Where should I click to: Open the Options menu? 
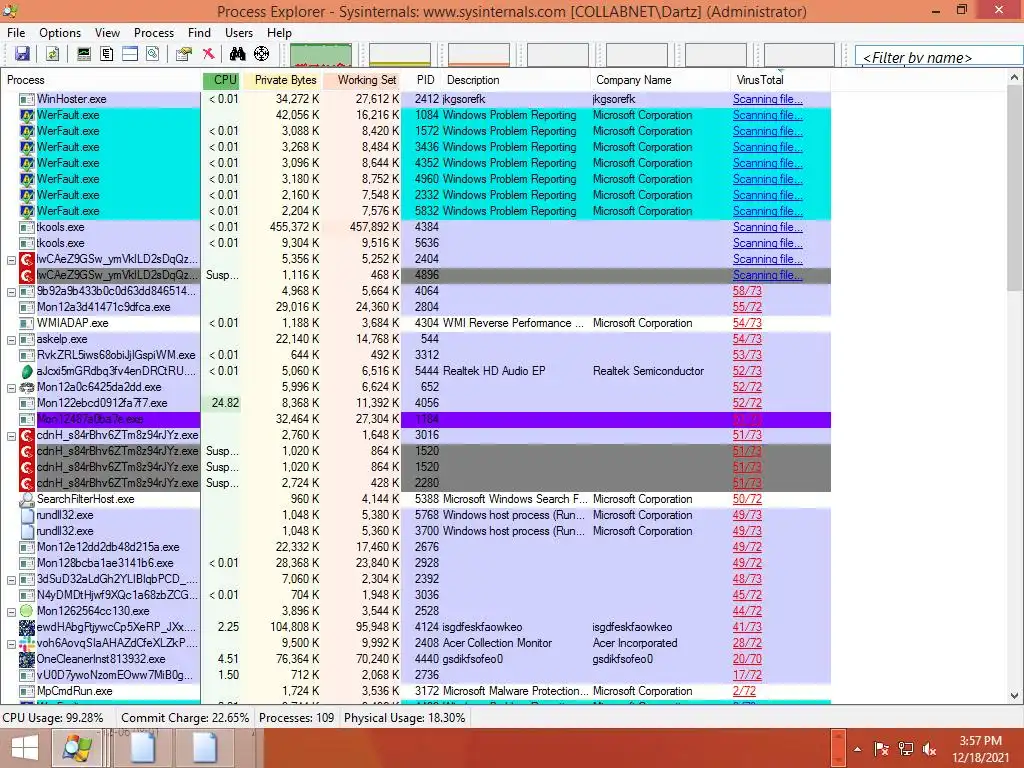click(x=60, y=33)
